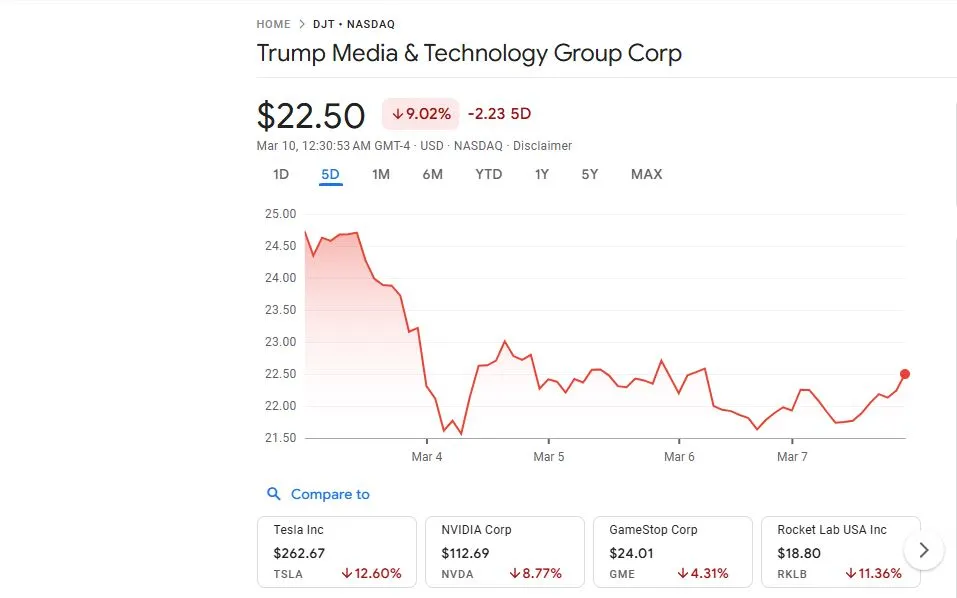Open the GameStop Corp stock card
Image resolution: width=957 pixels, height=598 pixels.
(x=672, y=551)
